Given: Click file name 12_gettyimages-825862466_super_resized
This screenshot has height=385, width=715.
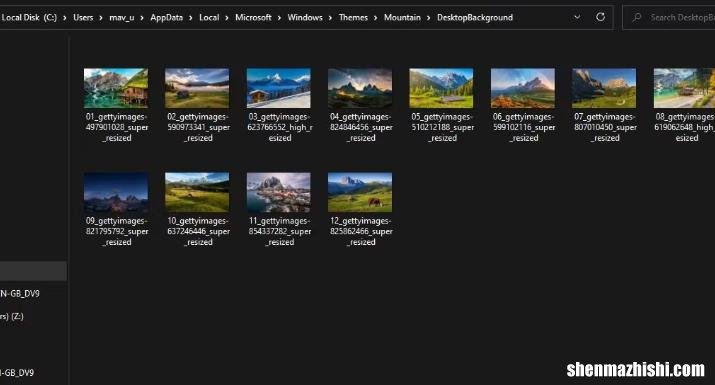Looking at the screenshot, I should 361,231.
